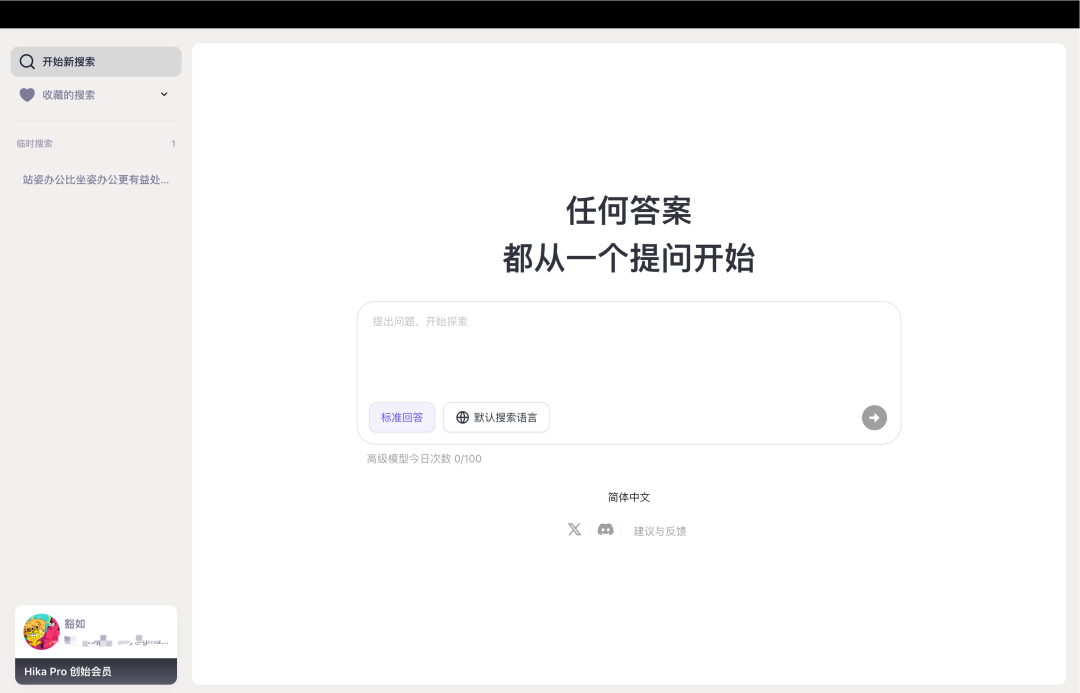Open the 简体中文 language selector

tap(627, 496)
